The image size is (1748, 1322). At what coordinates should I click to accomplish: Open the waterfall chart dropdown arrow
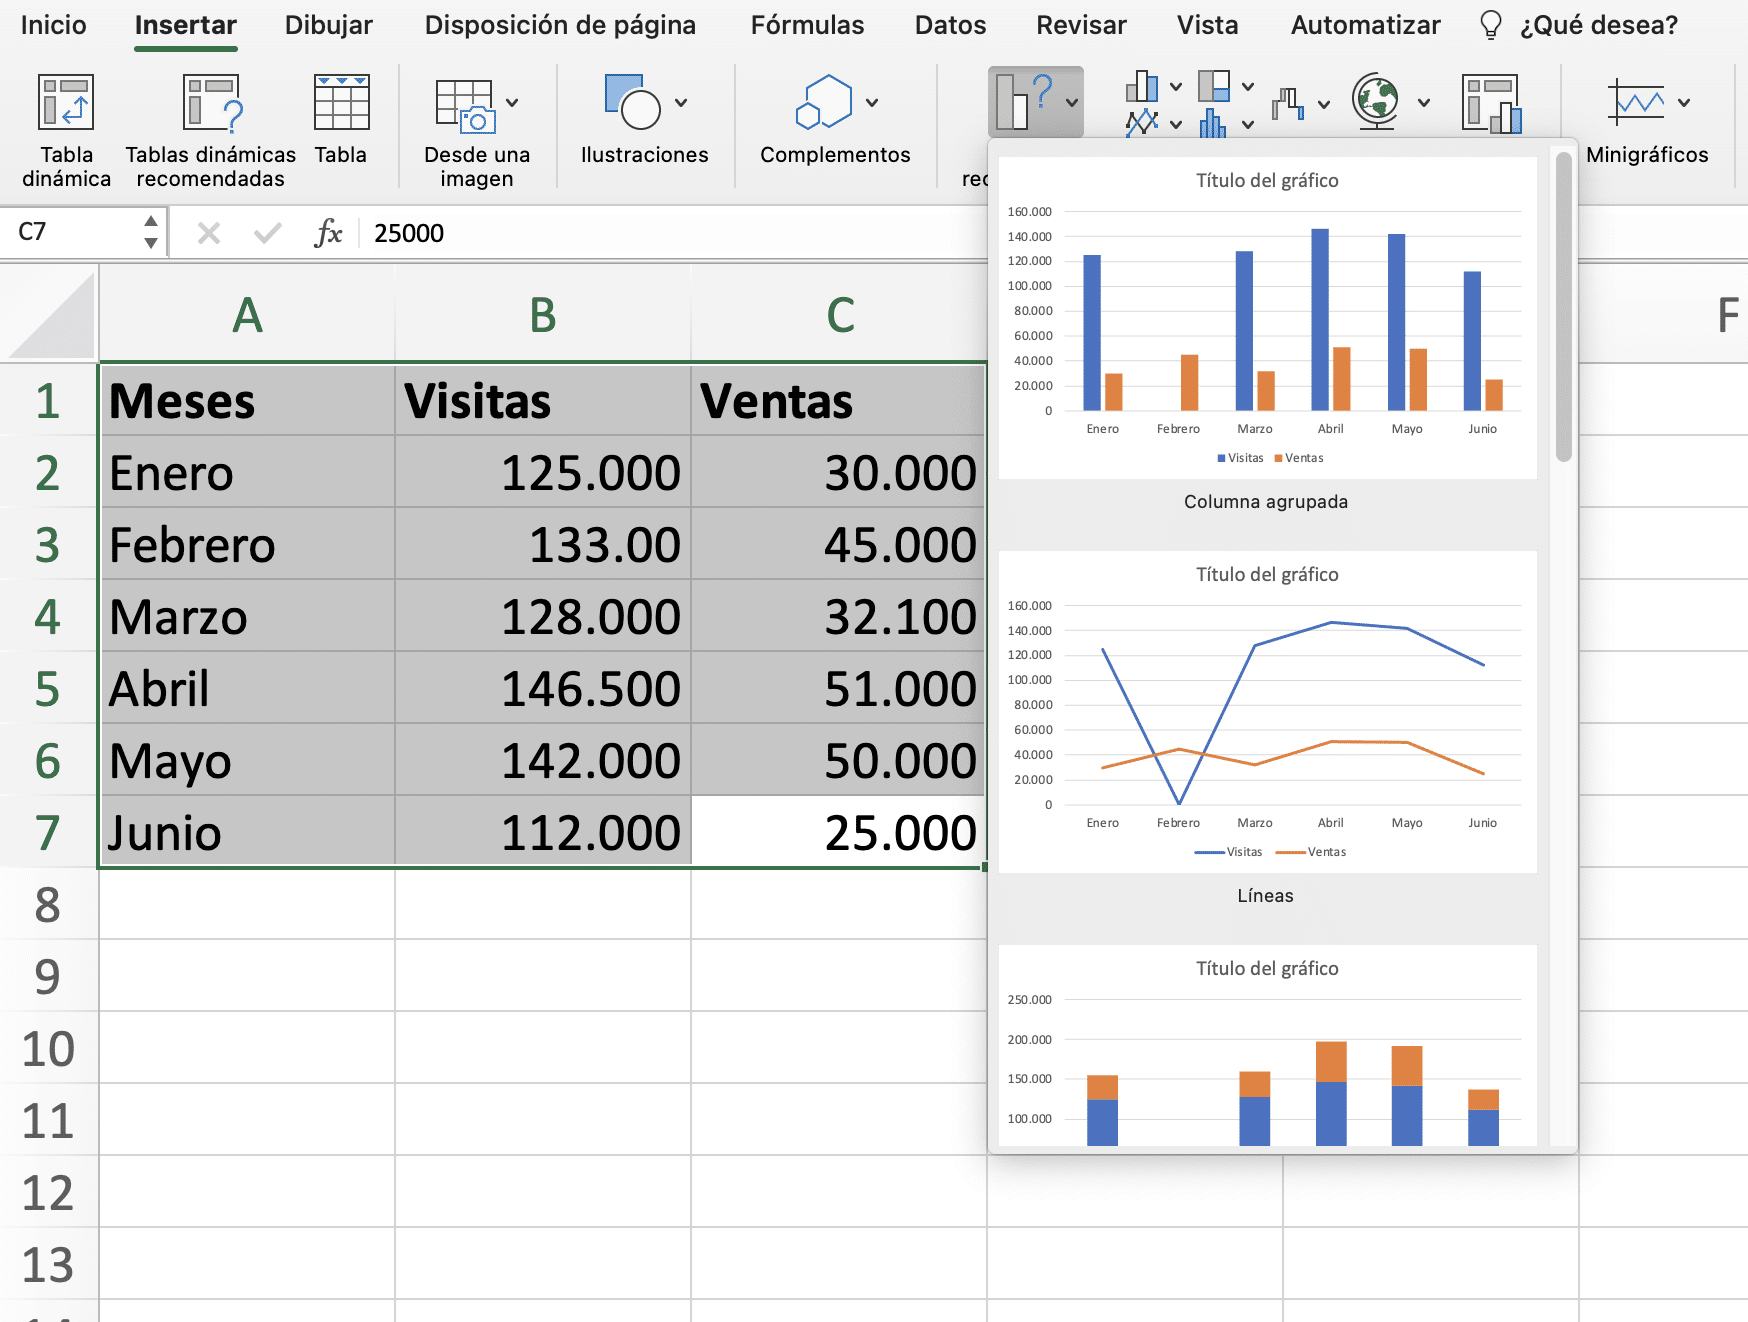coord(1323,104)
